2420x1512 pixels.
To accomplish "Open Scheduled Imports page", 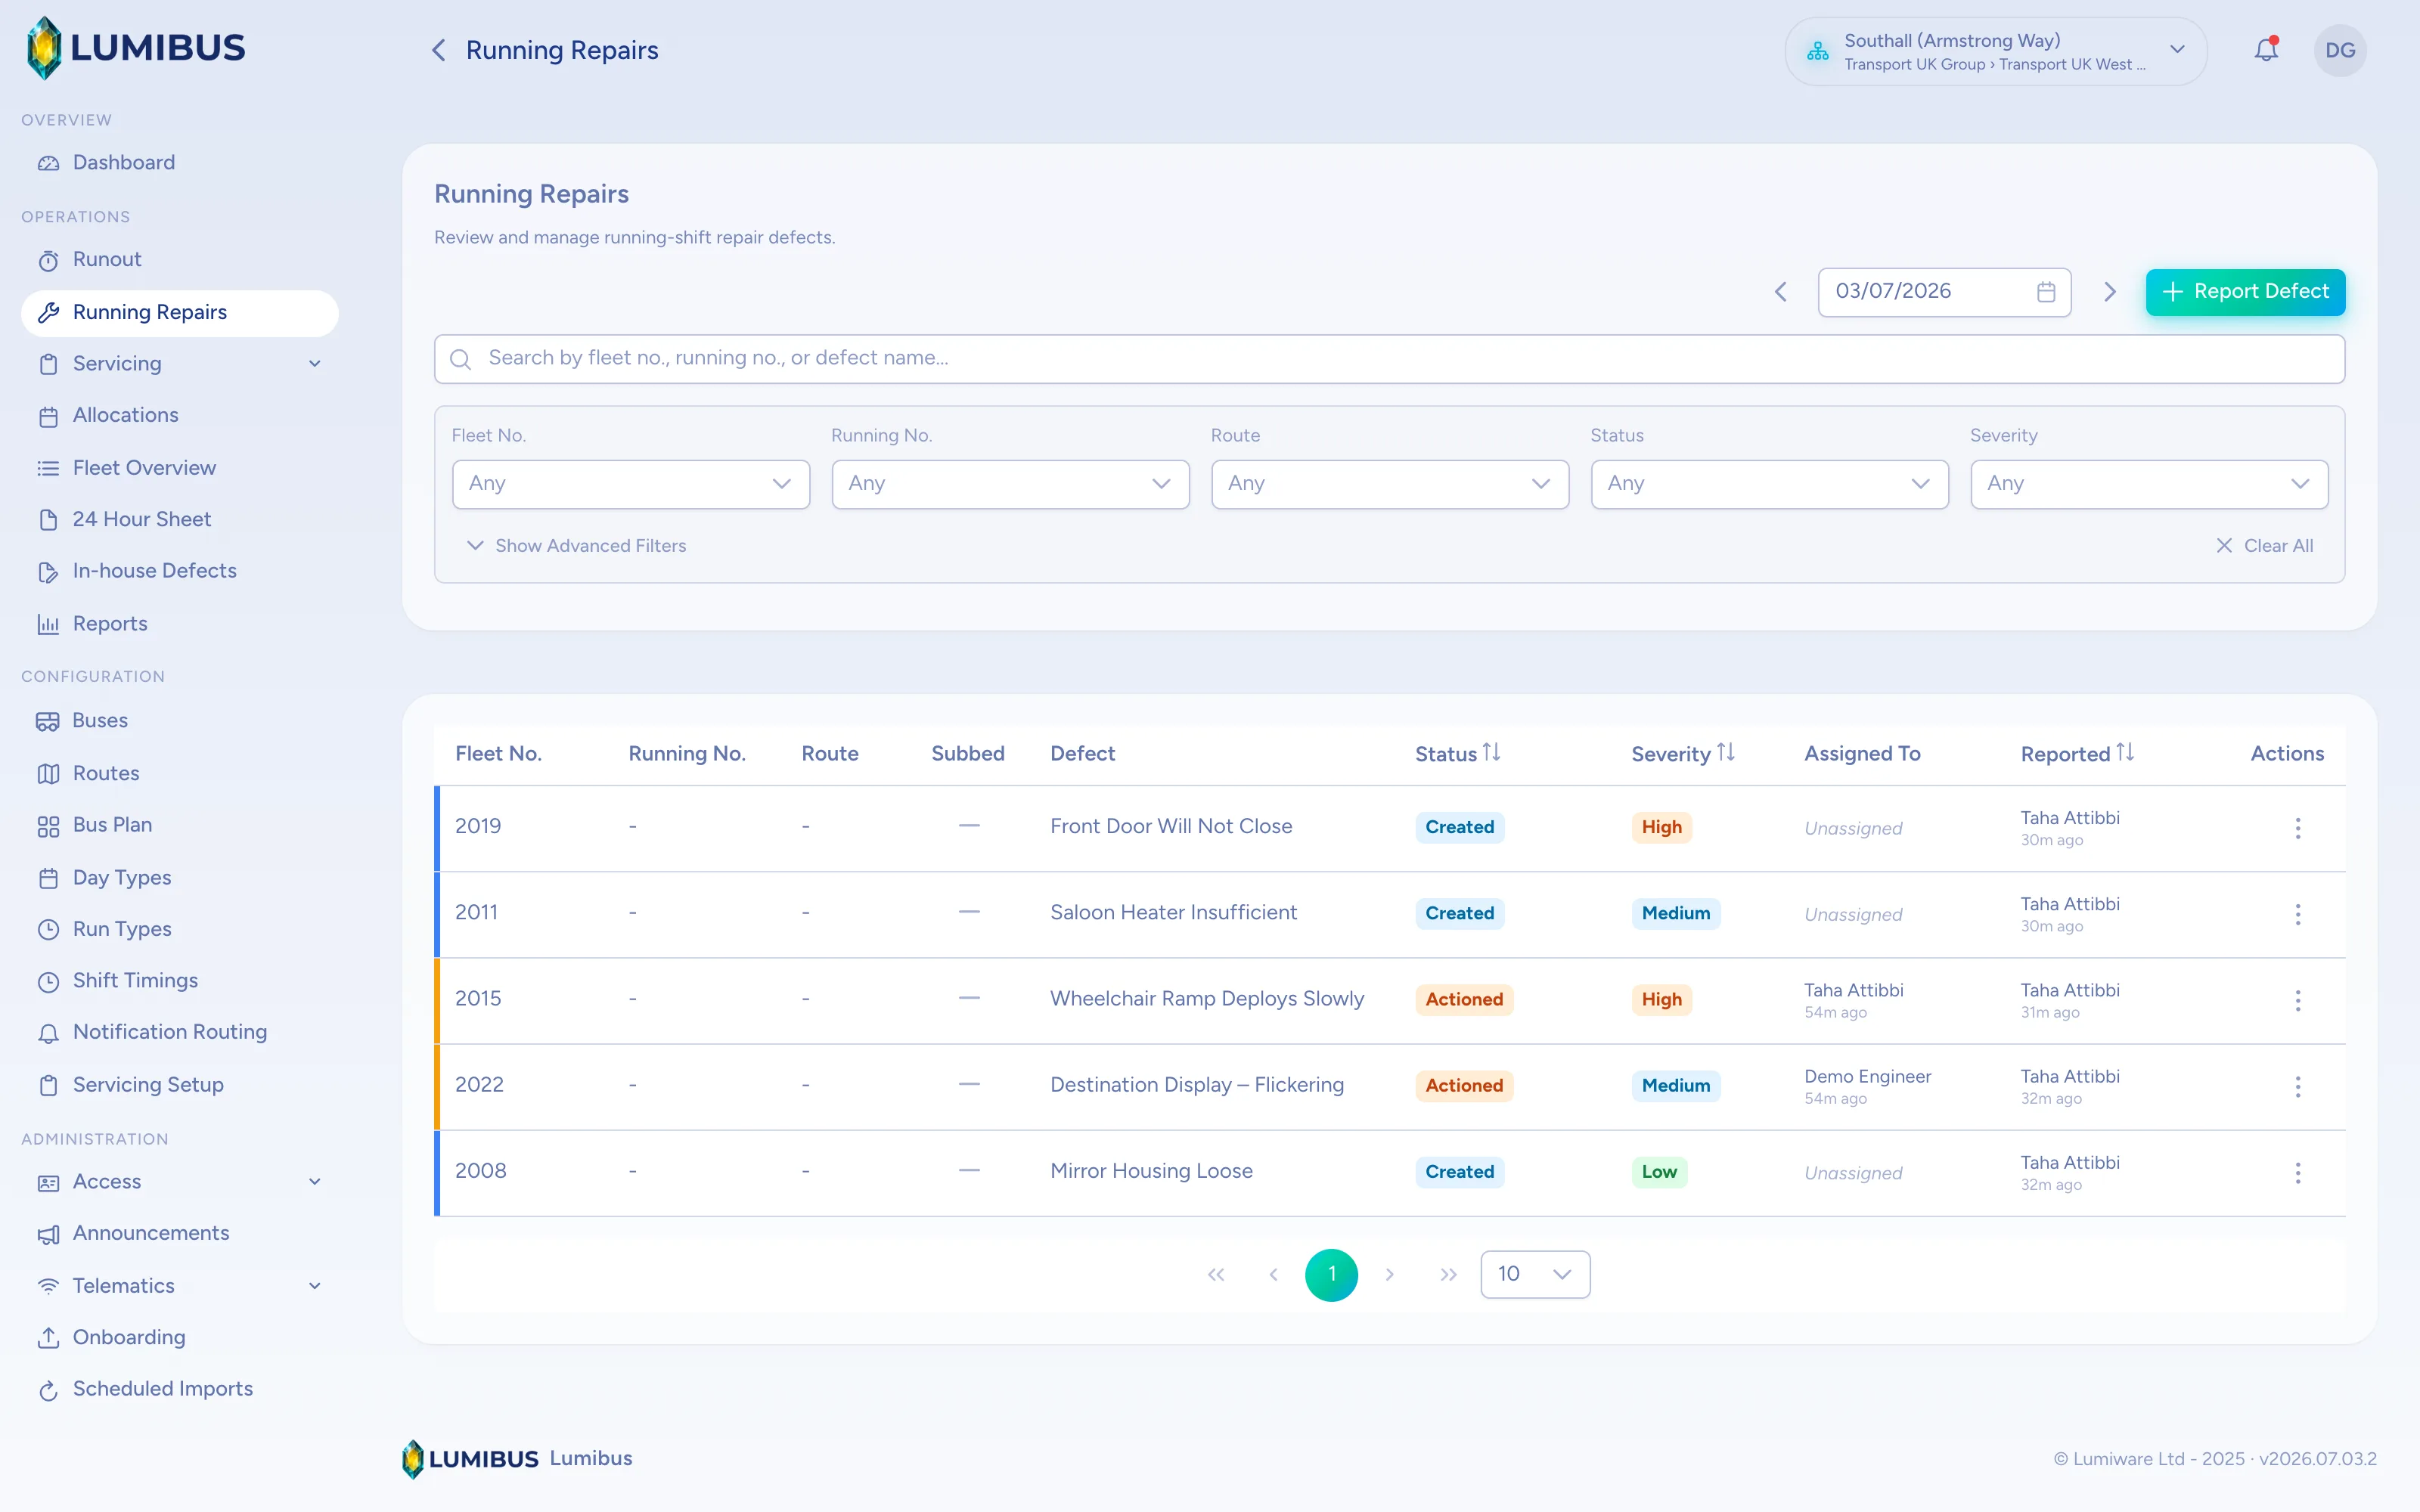I will [180, 1389].
